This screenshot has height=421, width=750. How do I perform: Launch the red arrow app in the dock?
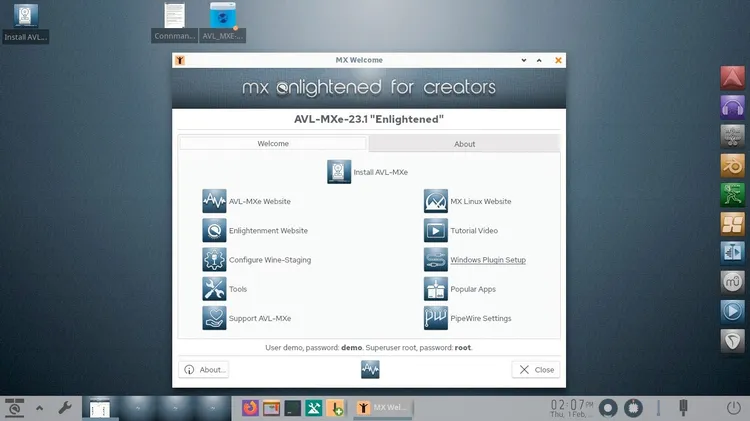click(732, 78)
